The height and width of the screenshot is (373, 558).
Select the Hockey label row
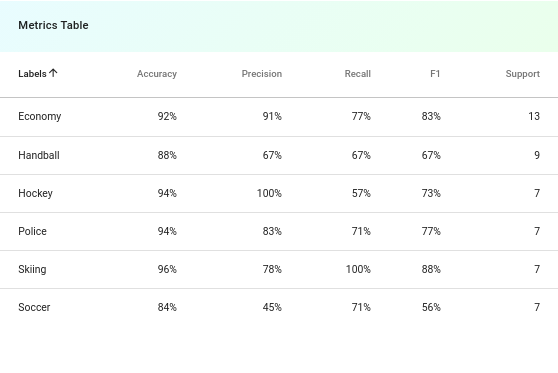279,194
